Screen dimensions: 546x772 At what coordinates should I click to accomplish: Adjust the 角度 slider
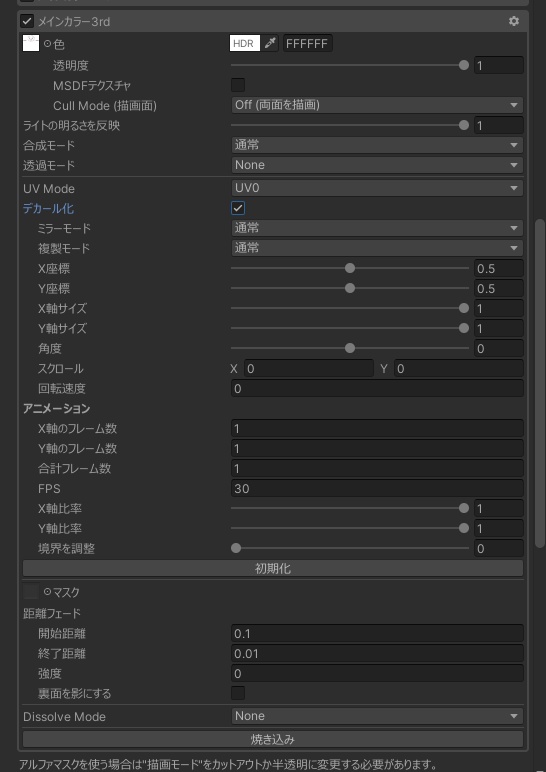pyautogui.click(x=350, y=348)
